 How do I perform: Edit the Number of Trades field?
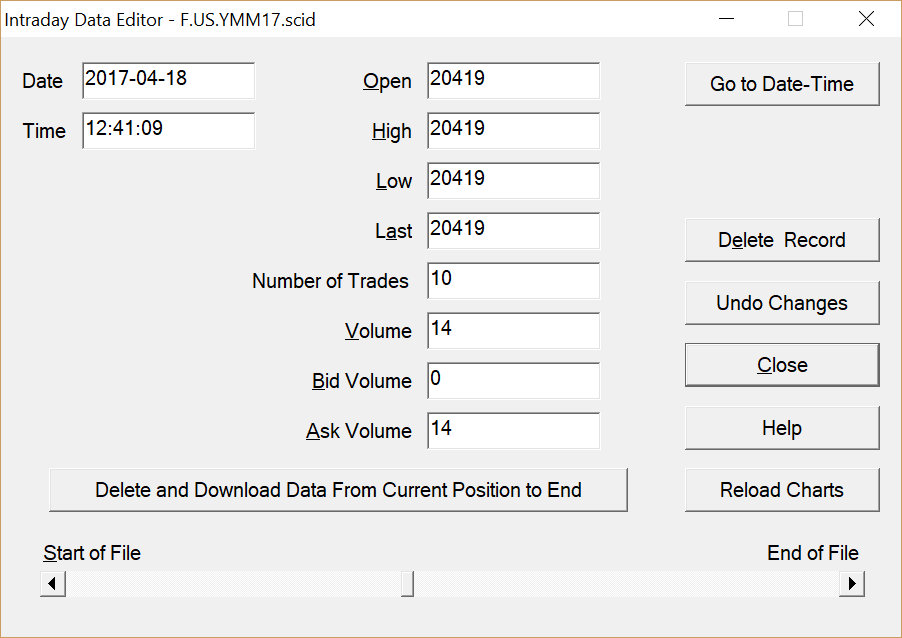tap(513, 281)
